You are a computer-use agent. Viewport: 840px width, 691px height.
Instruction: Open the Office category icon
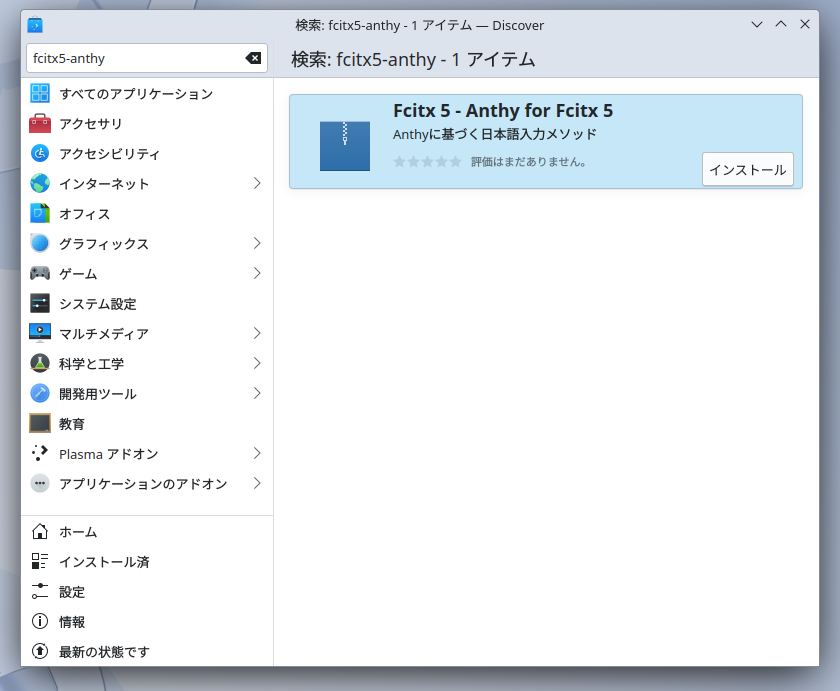coord(40,214)
